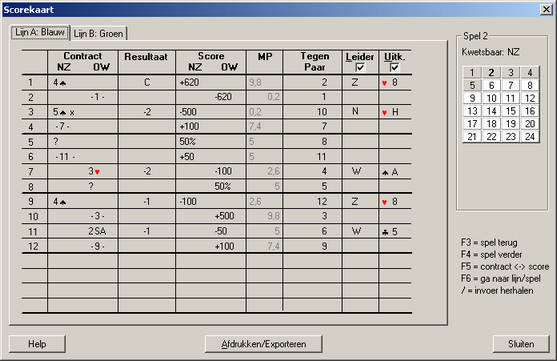
Task: Click the Help button
Action: (37, 344)
